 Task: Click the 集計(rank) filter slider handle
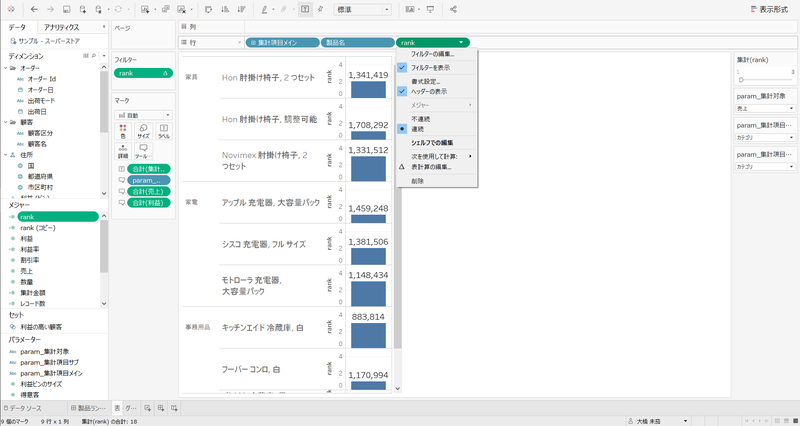(741, 80)
